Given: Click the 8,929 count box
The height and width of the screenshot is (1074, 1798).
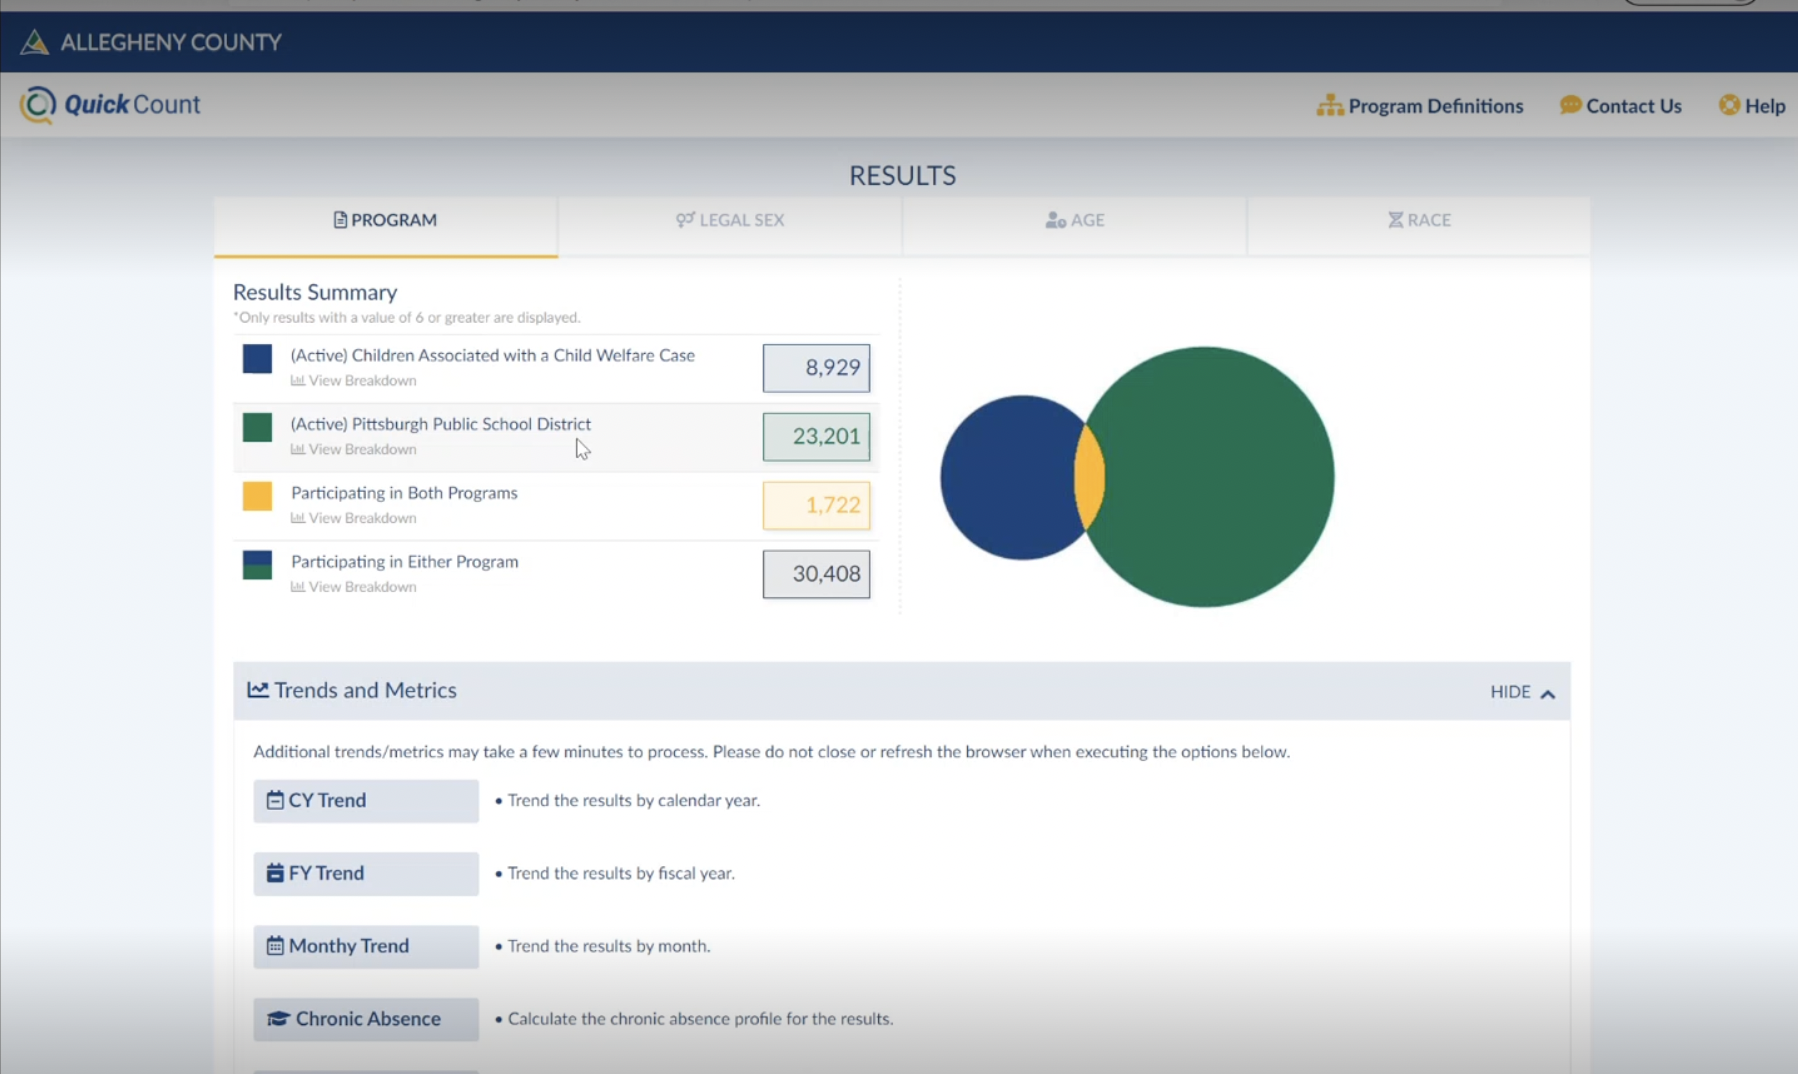Looking at the screenshot, I should click(816, 368).
